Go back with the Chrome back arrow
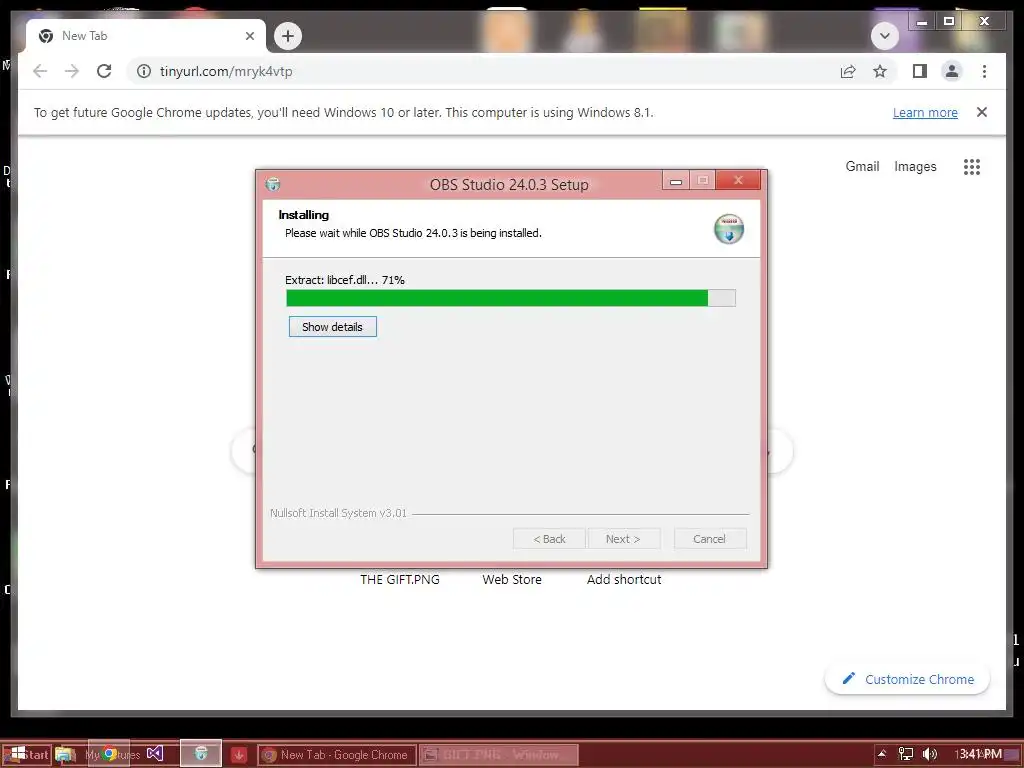1024x768 pixels. 40,71
